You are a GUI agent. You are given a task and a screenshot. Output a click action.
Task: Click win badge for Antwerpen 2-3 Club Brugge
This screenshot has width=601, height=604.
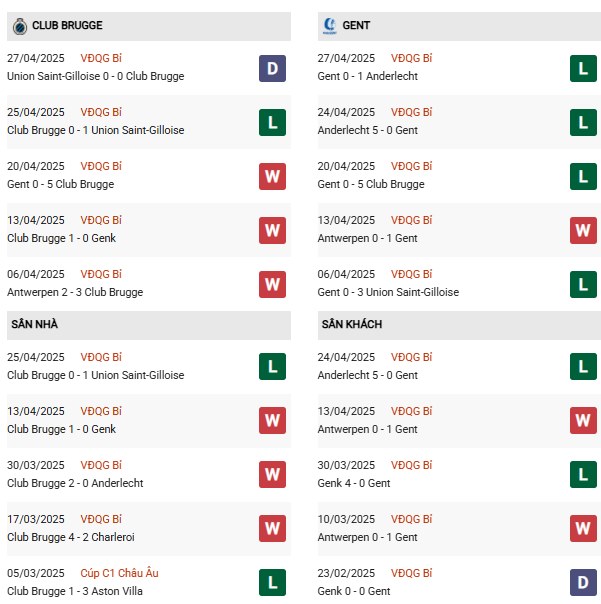pyautogui.click(x=272, y=284)
